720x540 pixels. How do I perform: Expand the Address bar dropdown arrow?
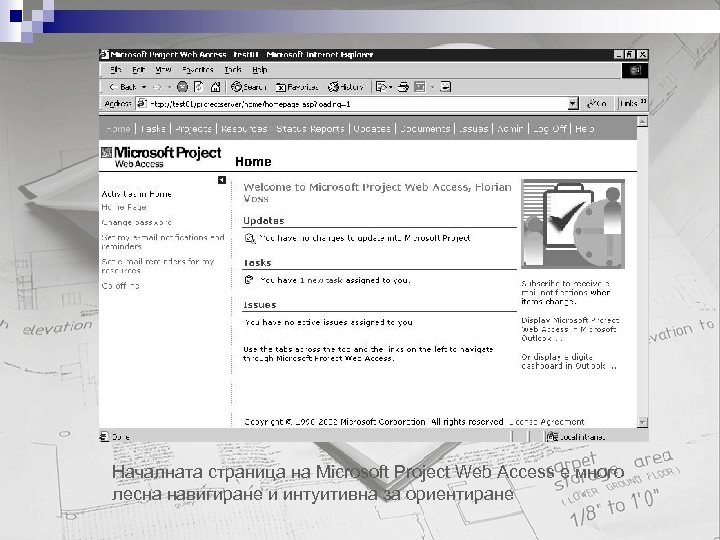[573, 104]
